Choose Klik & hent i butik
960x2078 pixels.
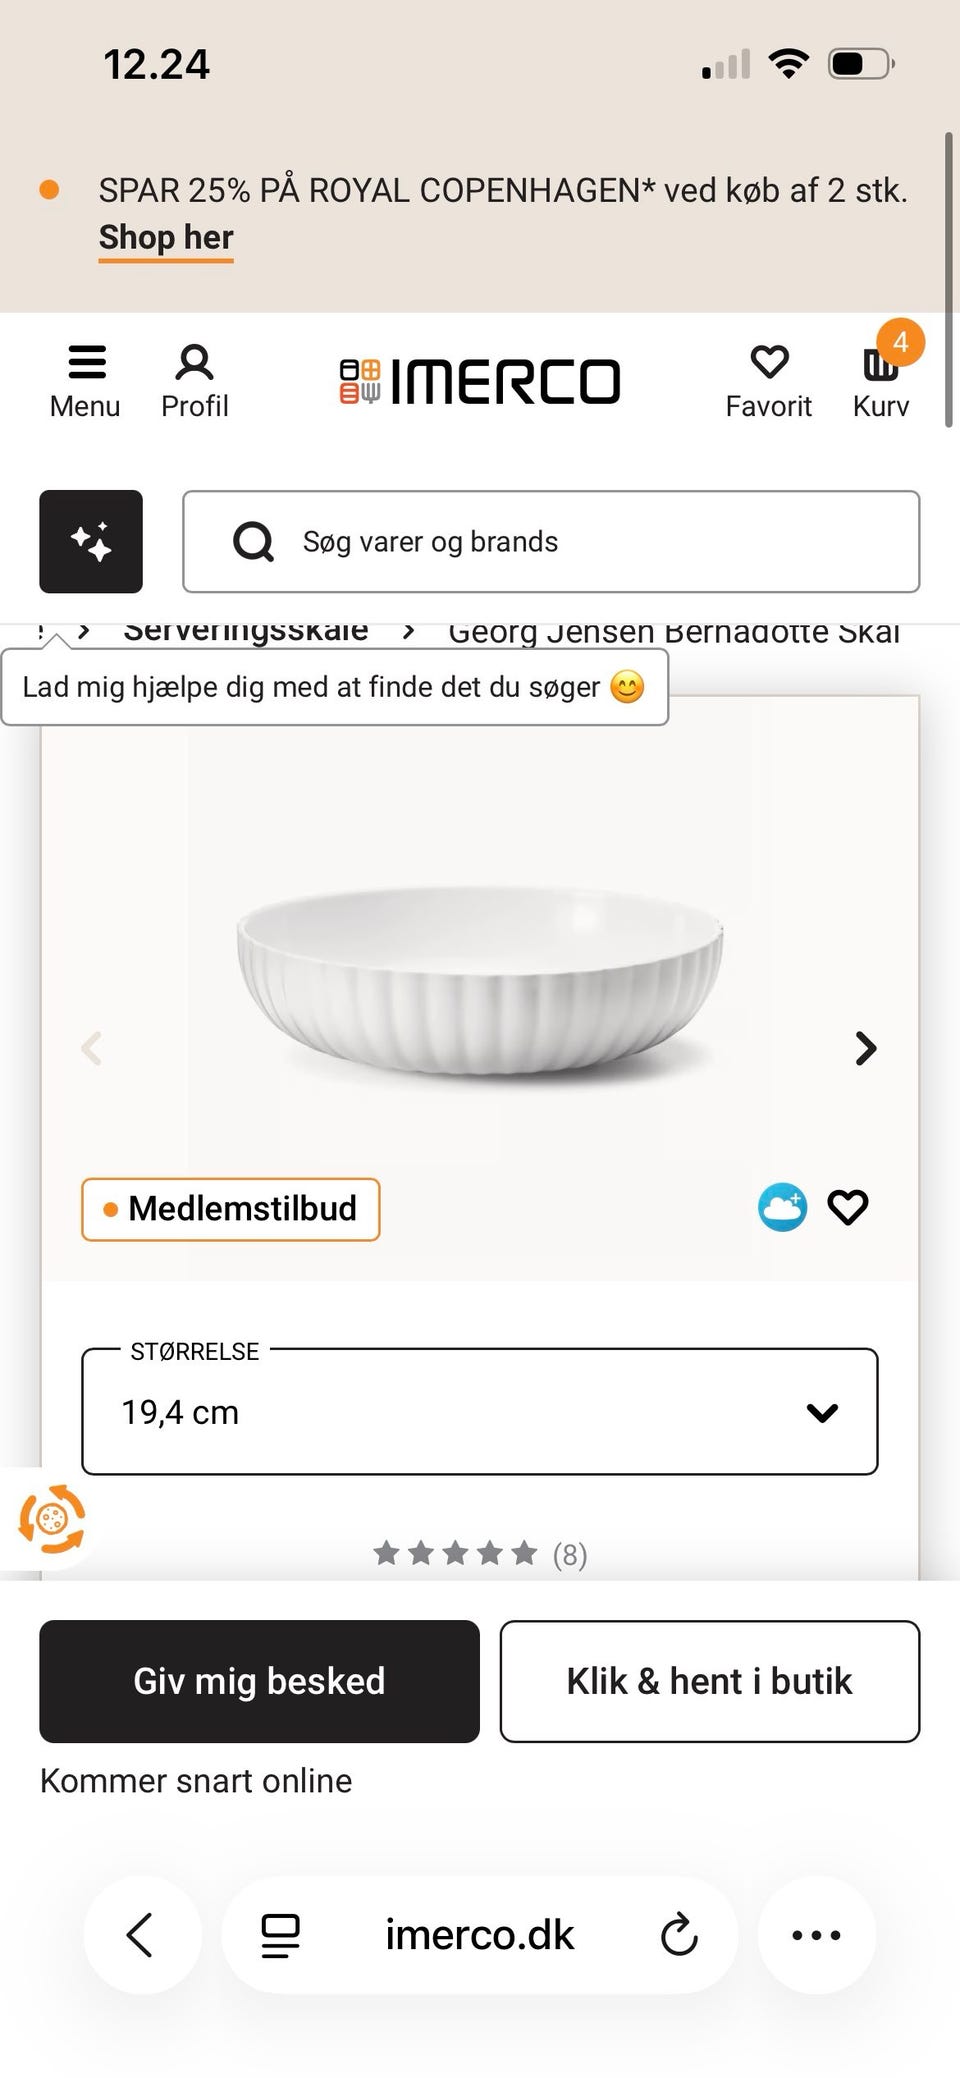click(x=709, y=1681)
